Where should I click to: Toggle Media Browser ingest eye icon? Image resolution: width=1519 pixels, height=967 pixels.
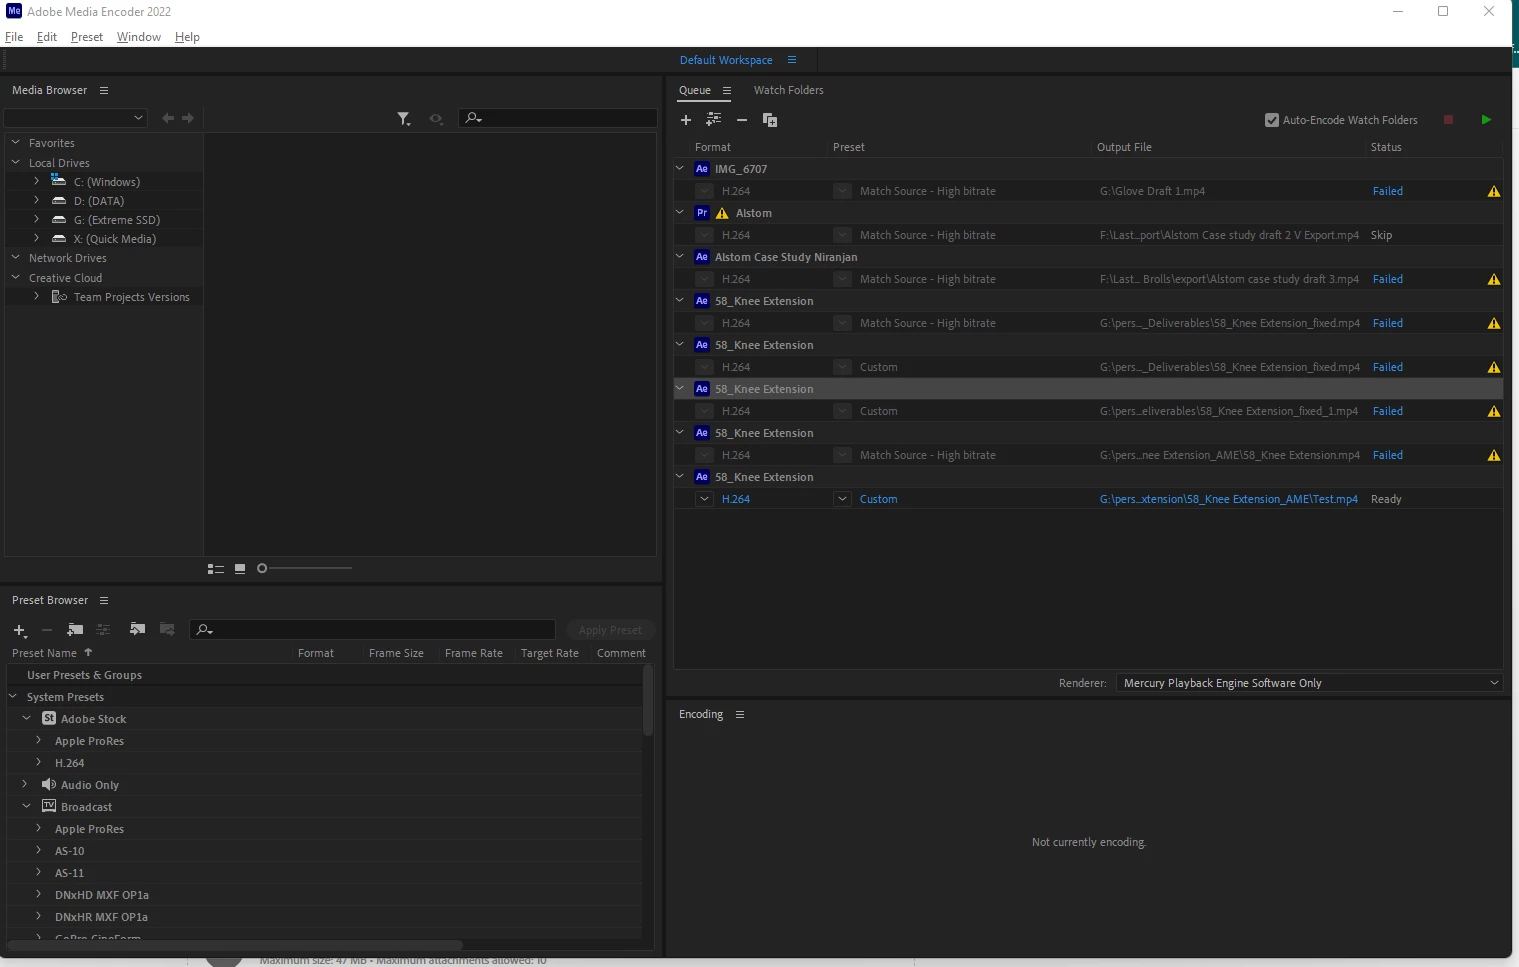click(436, 119)
